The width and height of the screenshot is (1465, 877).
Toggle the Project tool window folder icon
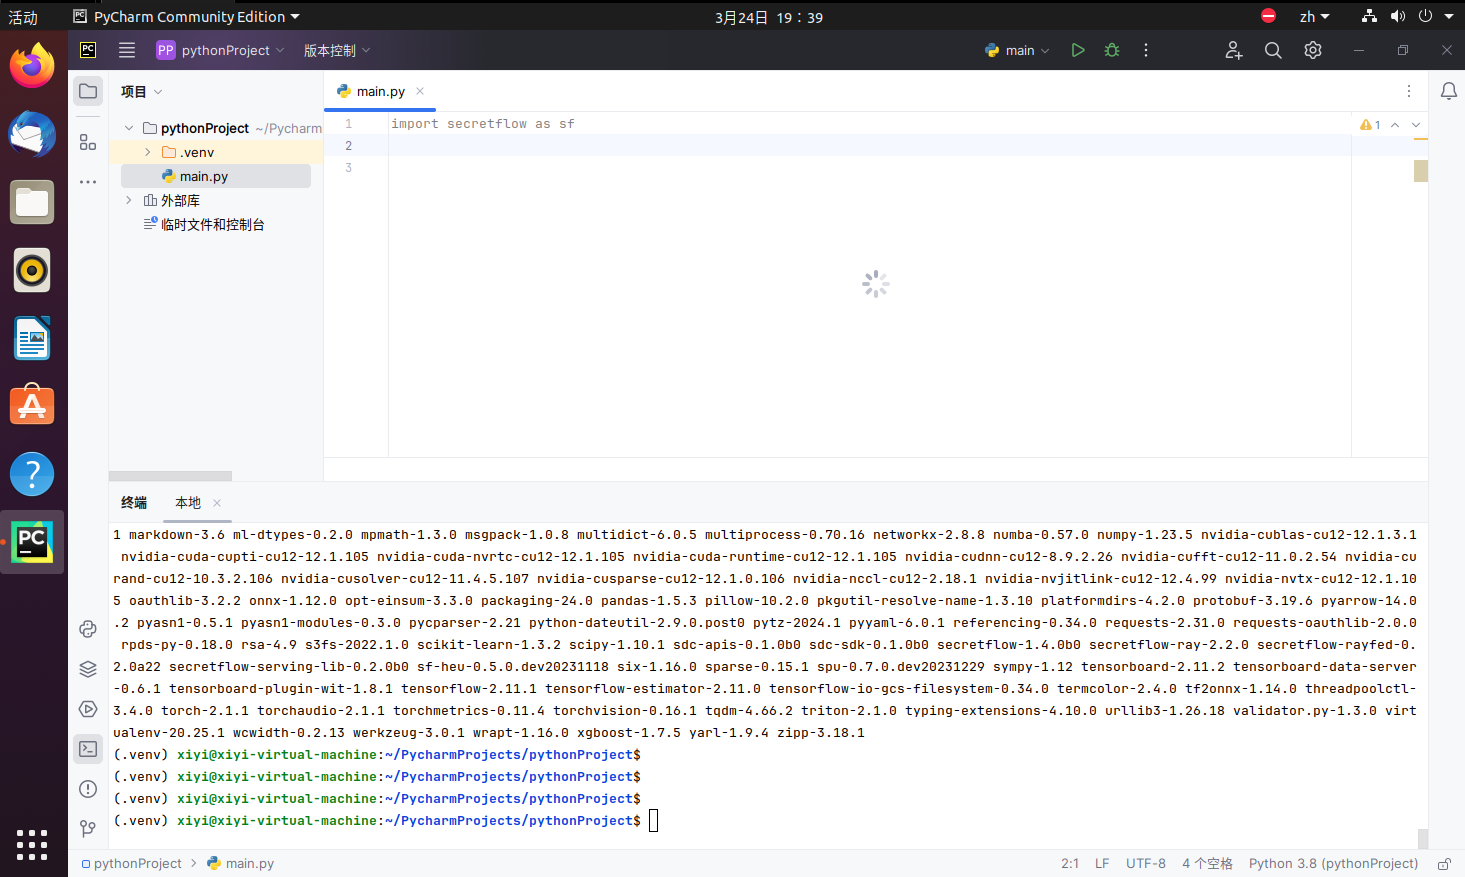88,91
